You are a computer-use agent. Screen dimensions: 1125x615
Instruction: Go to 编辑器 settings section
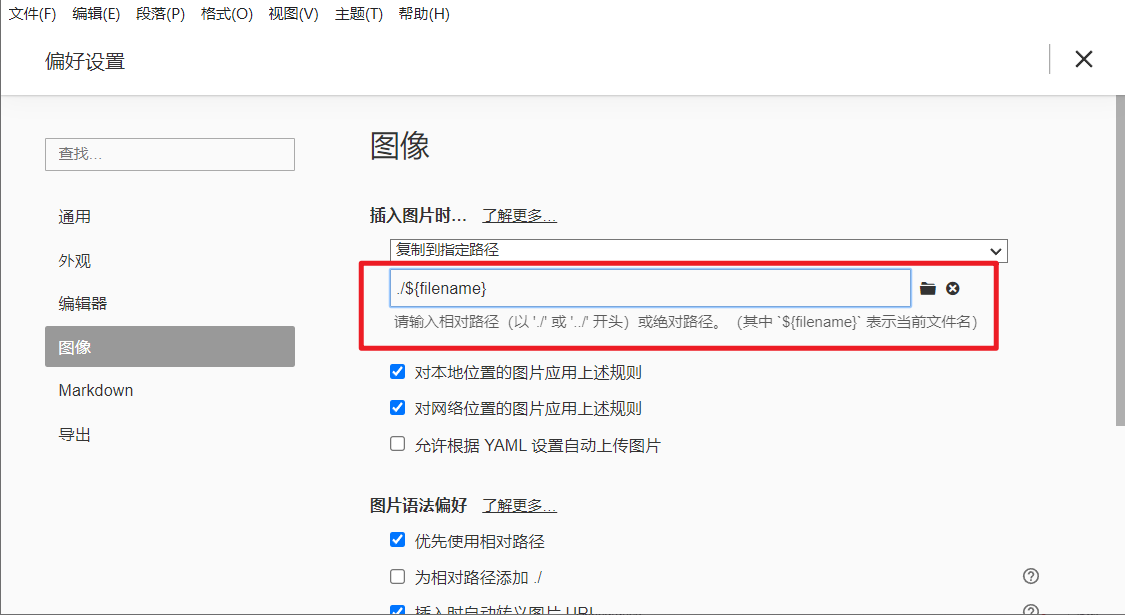[83, 304]
